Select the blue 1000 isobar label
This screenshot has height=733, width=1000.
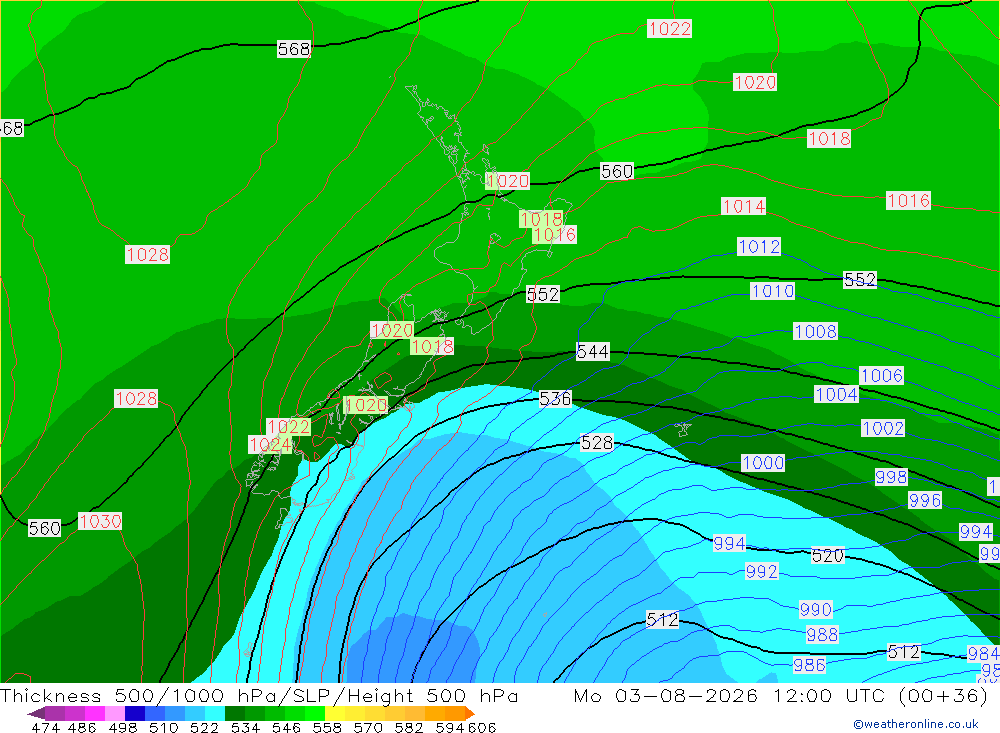pos(763,463)
